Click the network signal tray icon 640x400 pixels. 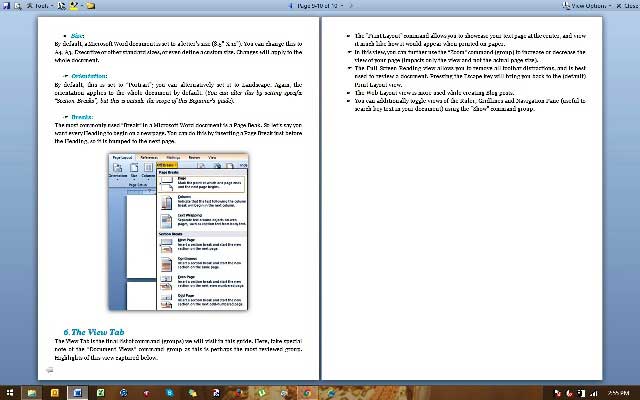pos(594,393)
